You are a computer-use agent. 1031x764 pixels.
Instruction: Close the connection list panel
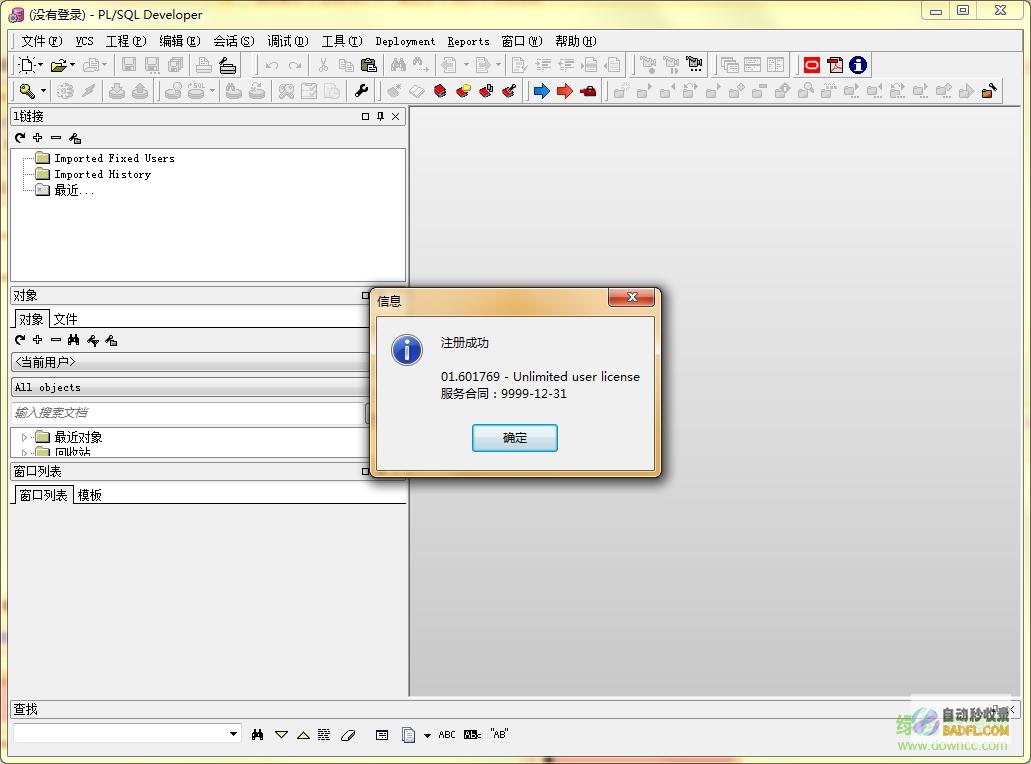tap(395, 116)
